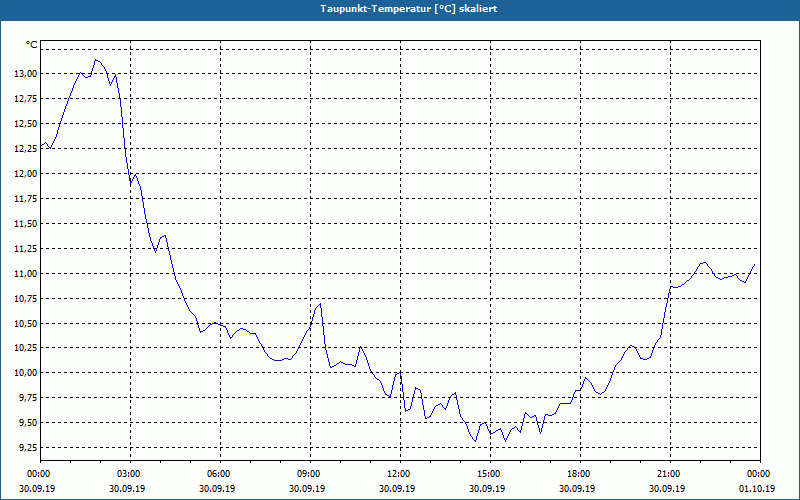Pick the 18:00 x-axis time label

tap(578, 474)
